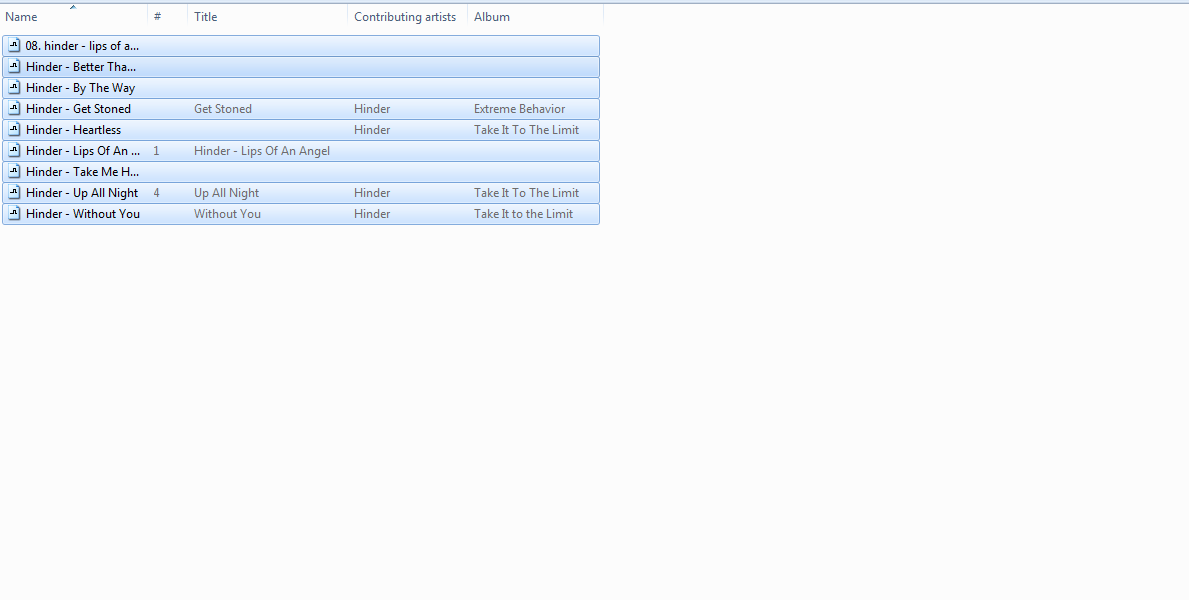Click track number 4 in Up All Night row

(x=156, y=193)
